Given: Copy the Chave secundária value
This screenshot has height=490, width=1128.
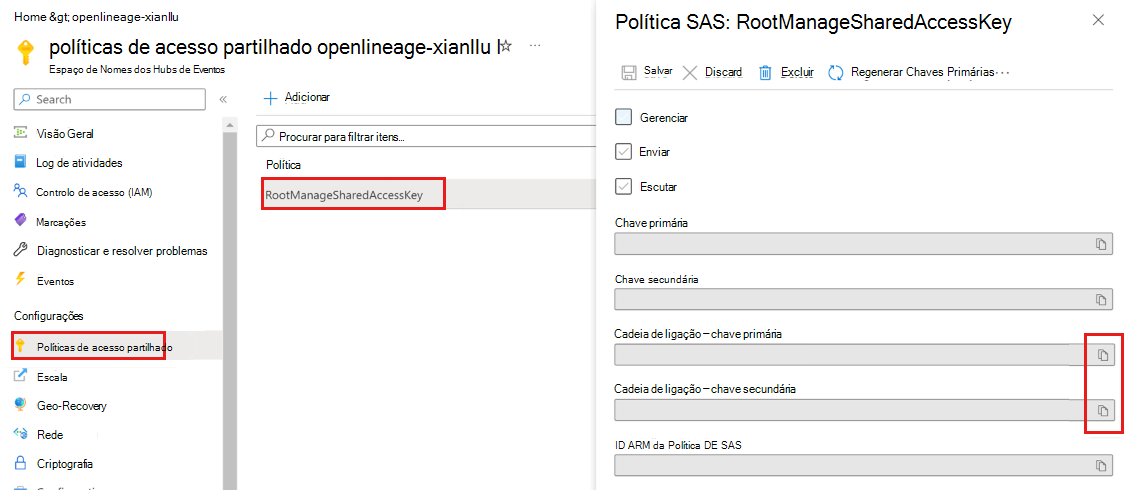Looking at the screenshot, I should (1100, 300).
